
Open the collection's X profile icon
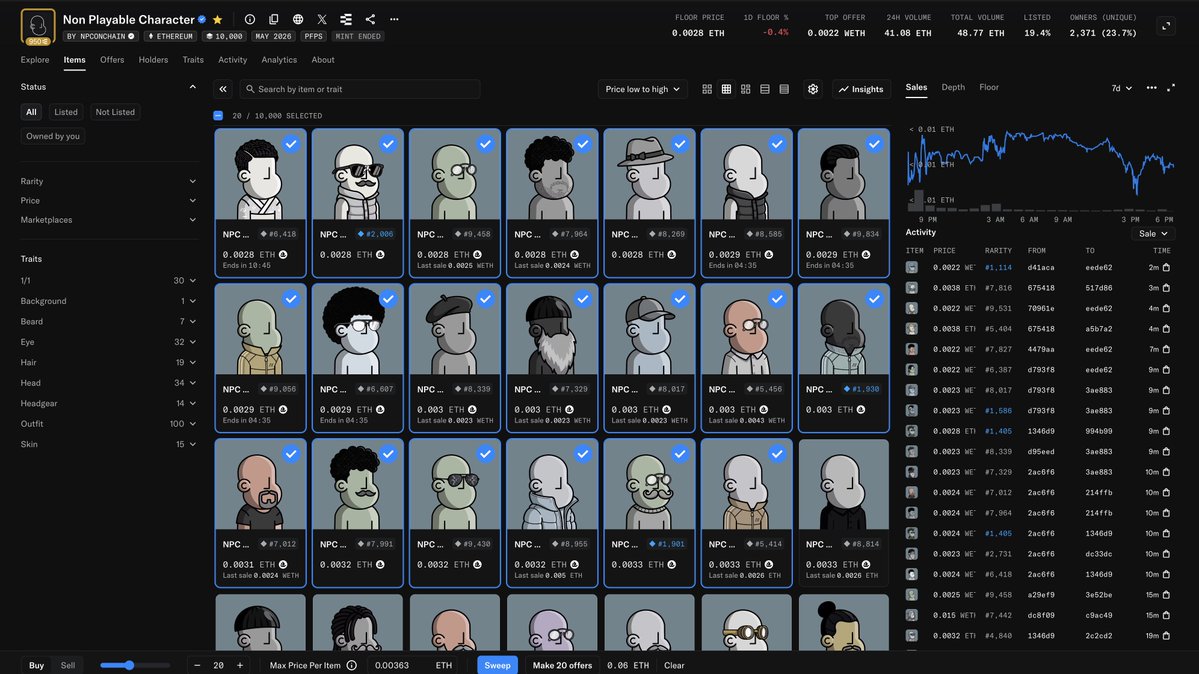(322, 19)
